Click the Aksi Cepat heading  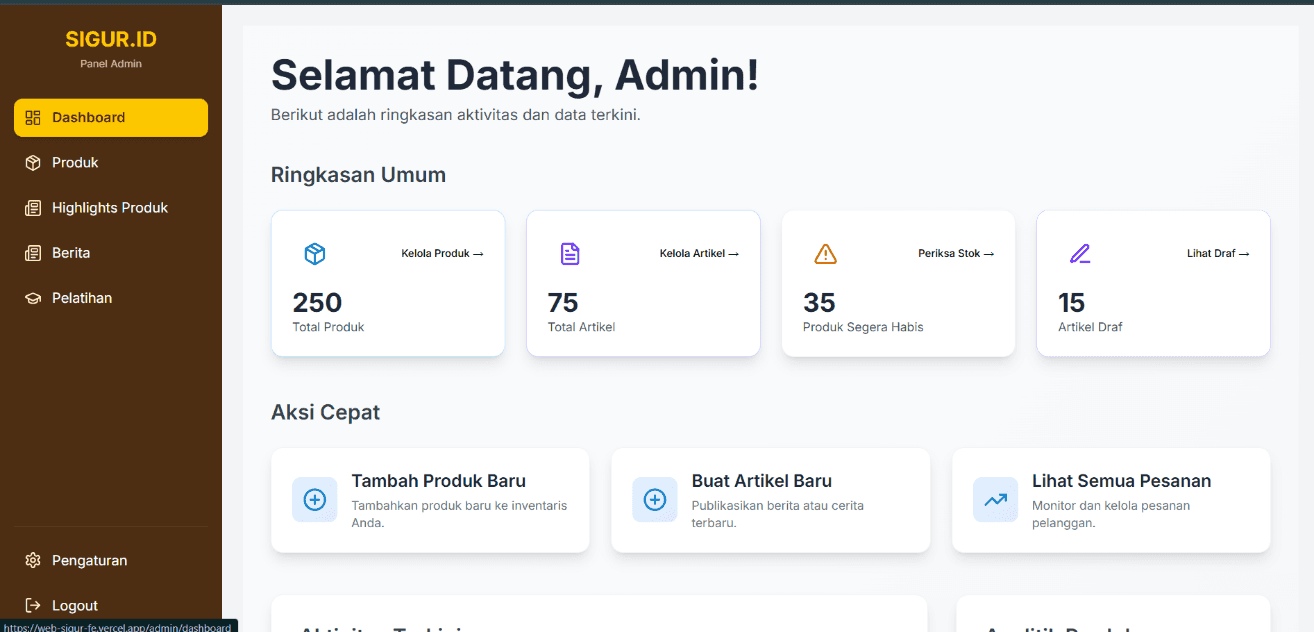325,412
